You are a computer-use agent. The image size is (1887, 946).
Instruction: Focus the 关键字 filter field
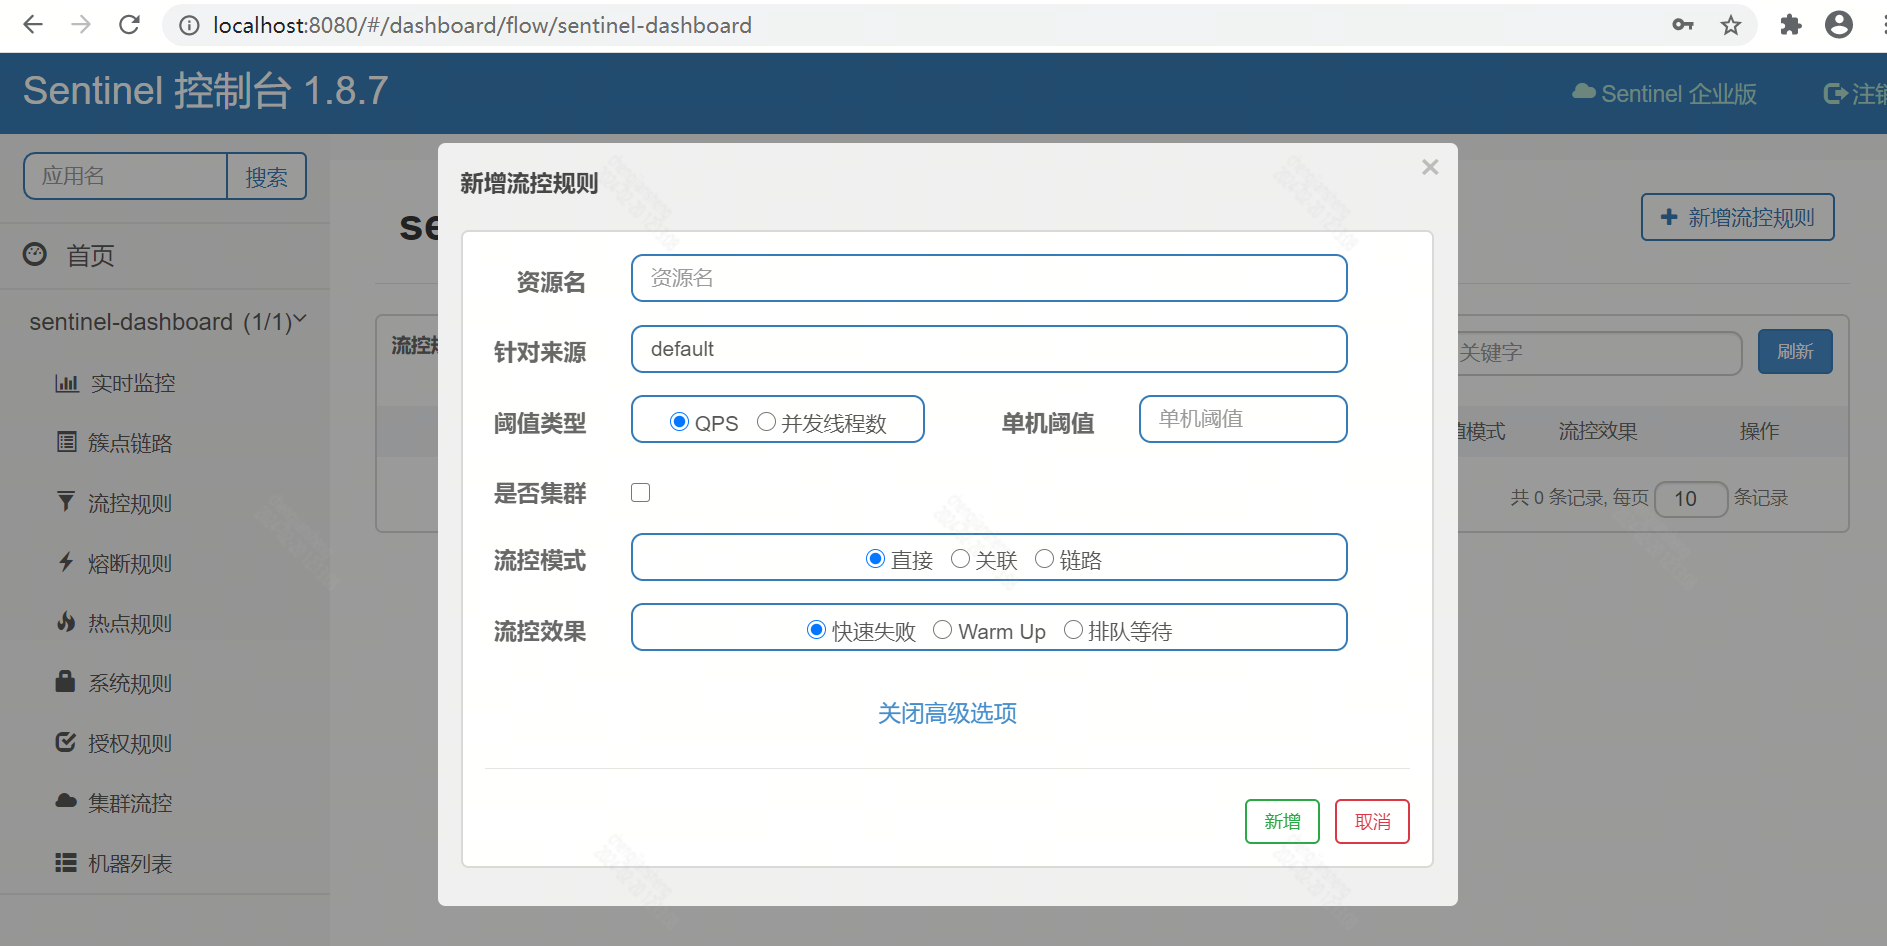(x=1598, y=352)
